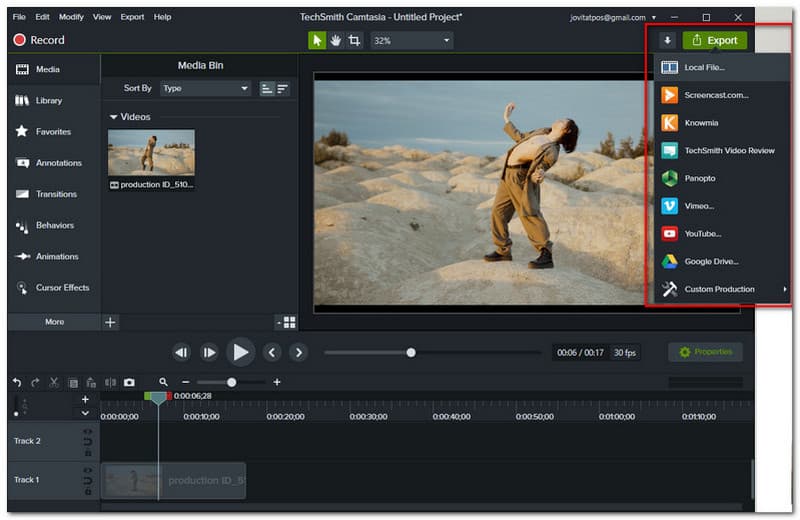Click the download arrow icon beside Export
This screenshot has height=520, width=800.
click(667, 41)
